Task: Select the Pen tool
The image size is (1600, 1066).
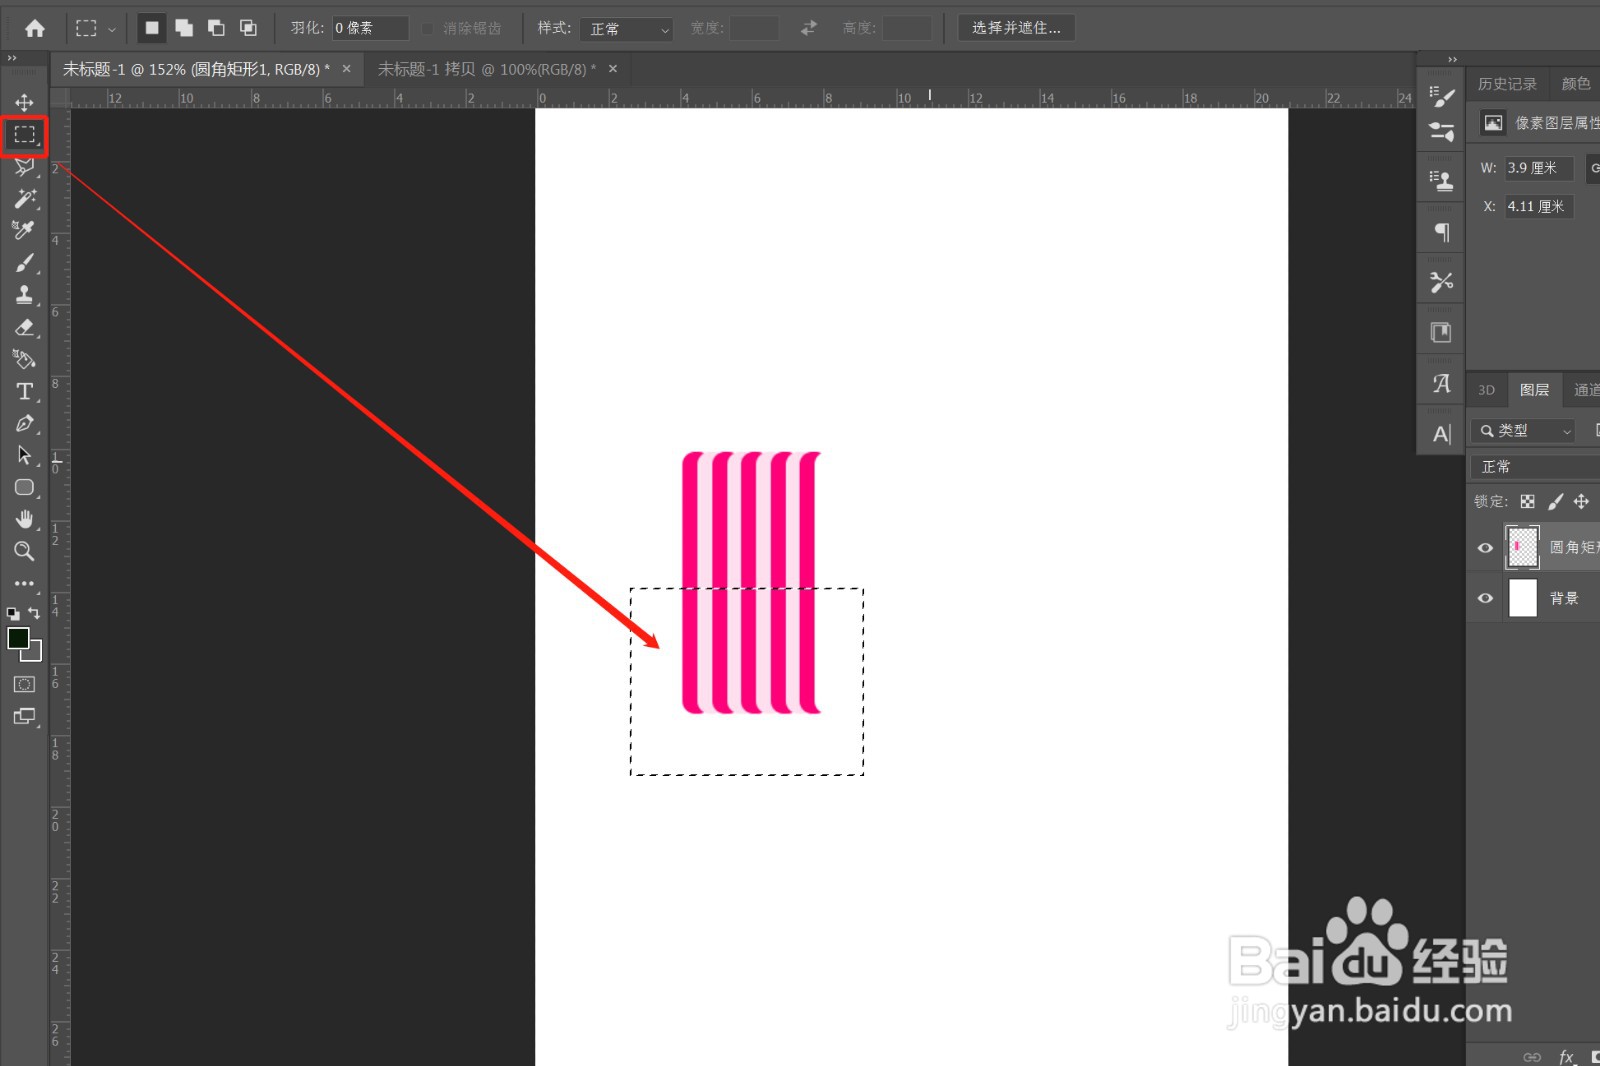Action: pyautogui.click(x=24, y=423)
